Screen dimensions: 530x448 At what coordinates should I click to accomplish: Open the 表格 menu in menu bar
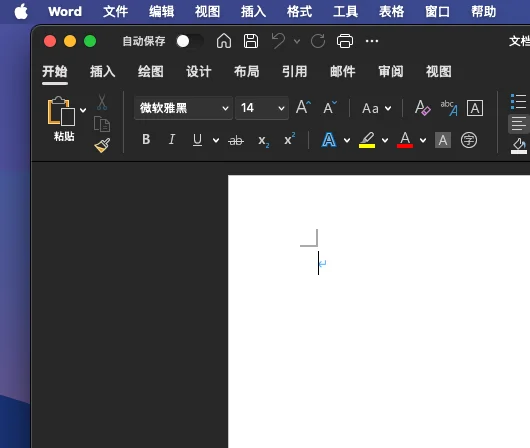[x=391, y=12]
